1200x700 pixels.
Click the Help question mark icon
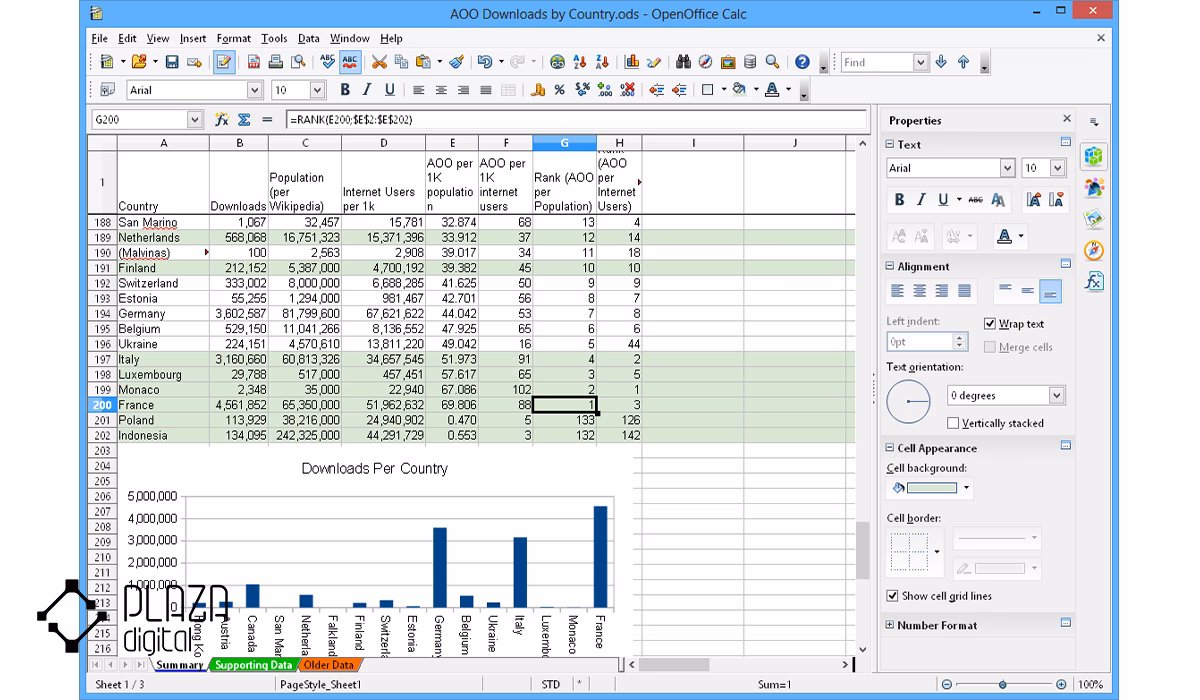click(802, 62)
